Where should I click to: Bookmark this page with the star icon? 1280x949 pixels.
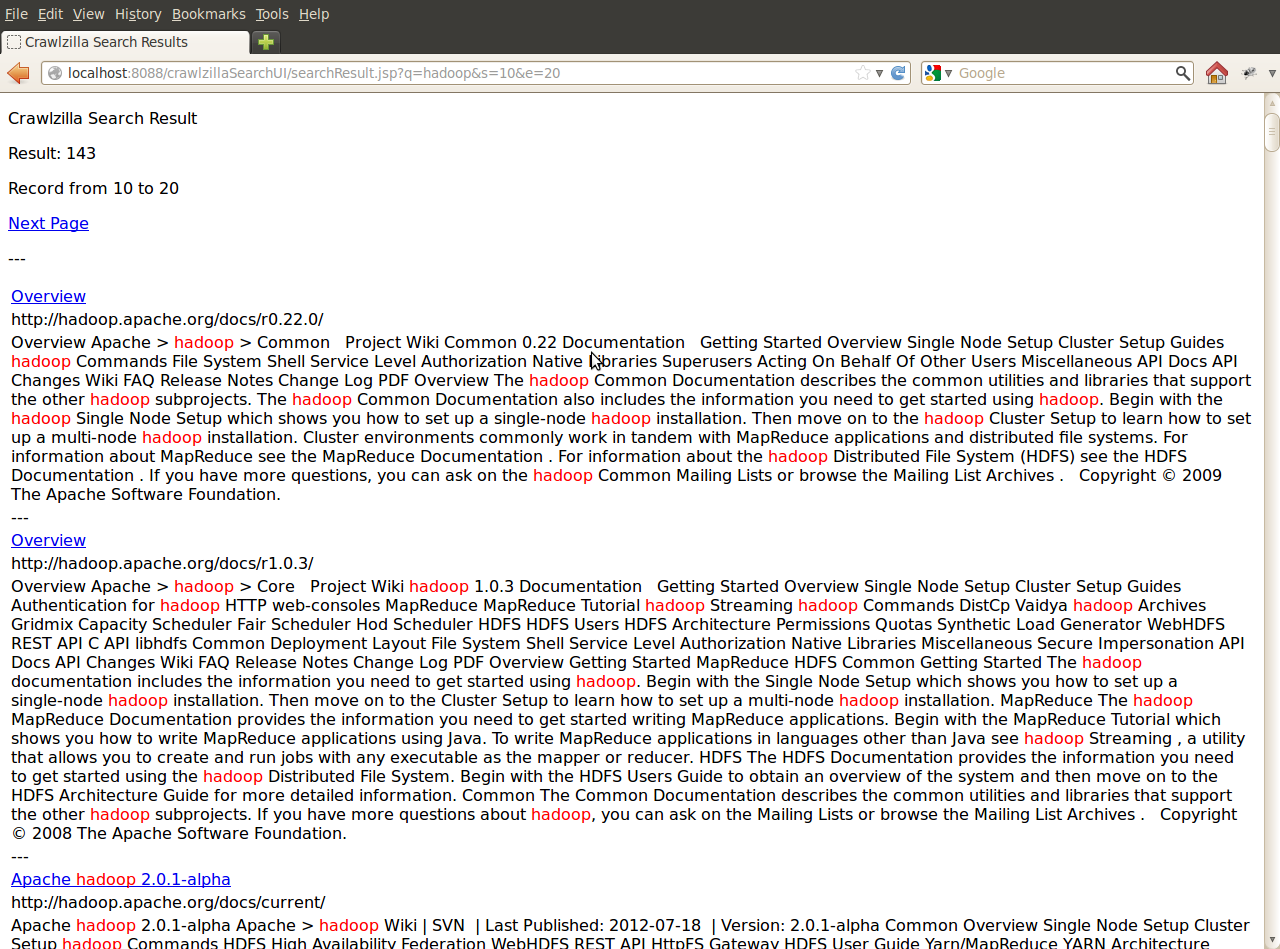point(863,73)
